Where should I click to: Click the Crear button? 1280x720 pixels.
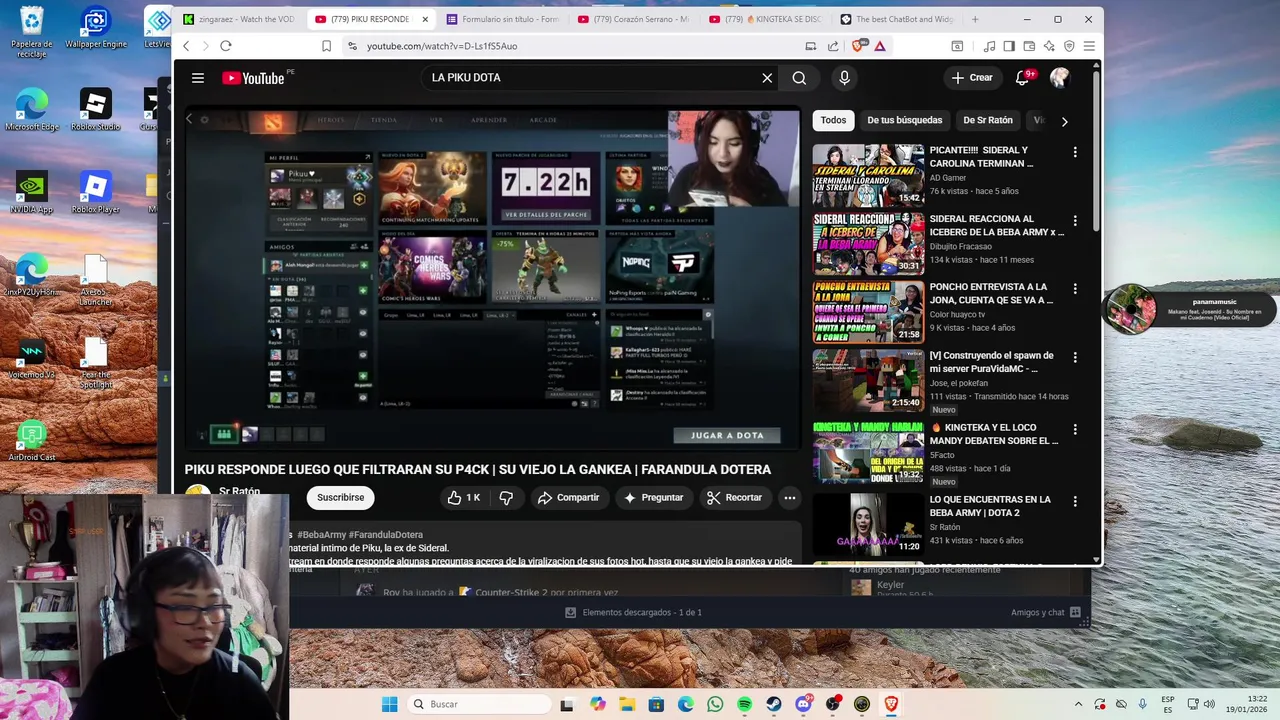click(x=972, y=78)
